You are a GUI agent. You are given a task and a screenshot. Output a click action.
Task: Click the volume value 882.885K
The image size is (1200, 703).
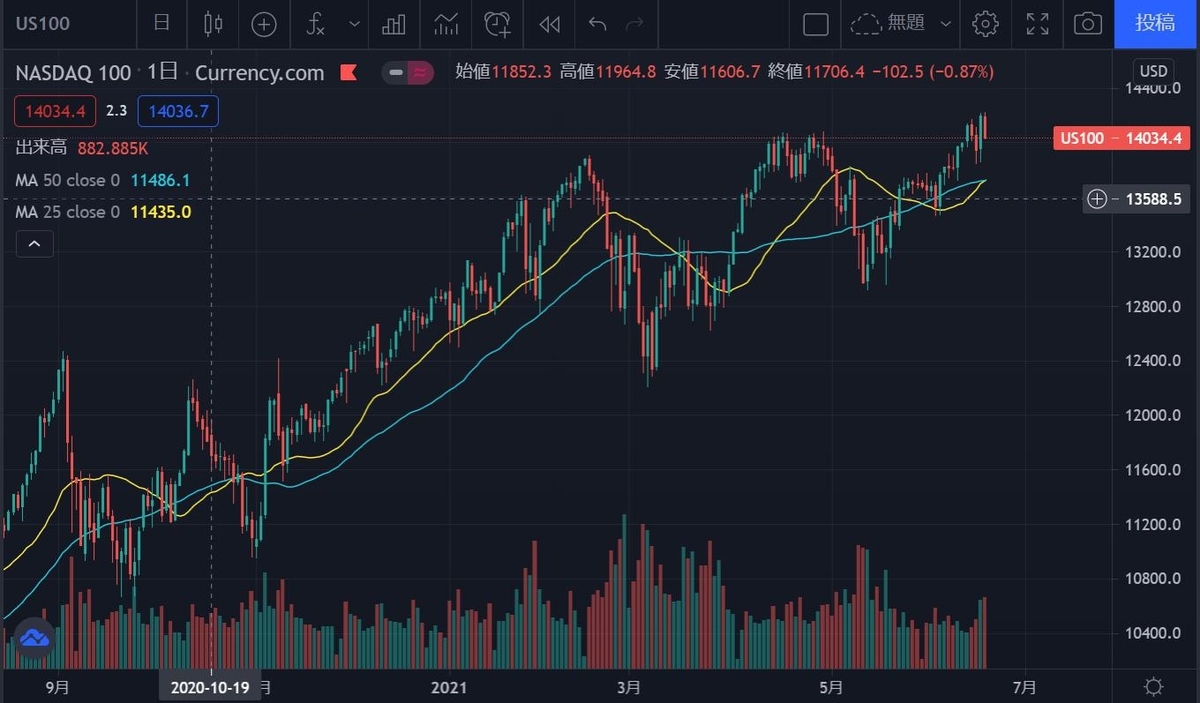(x=113, y=148)
